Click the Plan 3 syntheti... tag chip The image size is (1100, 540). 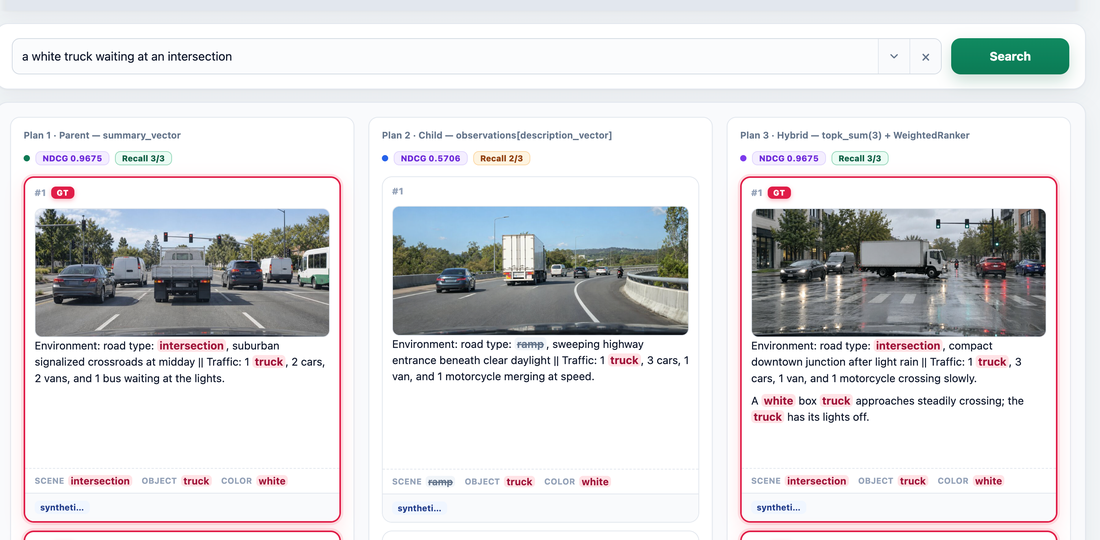(779, 507)
